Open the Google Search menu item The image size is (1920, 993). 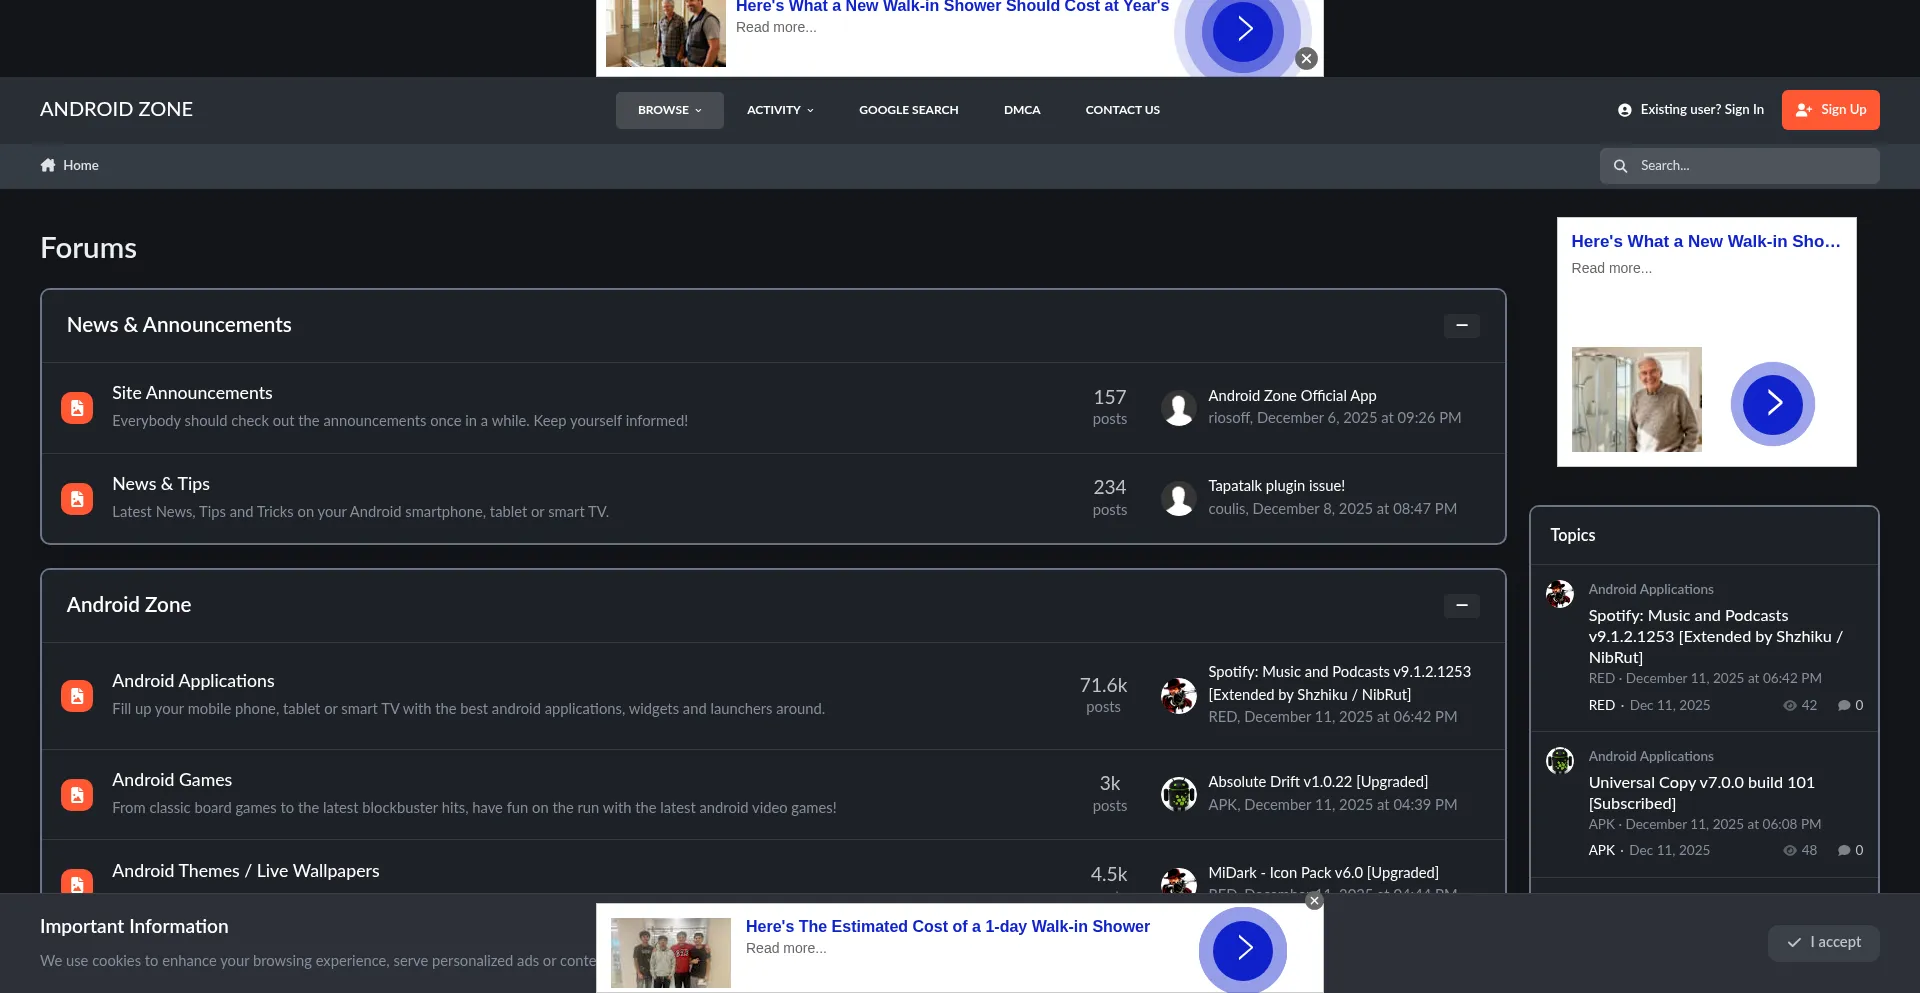coord(908,110)
